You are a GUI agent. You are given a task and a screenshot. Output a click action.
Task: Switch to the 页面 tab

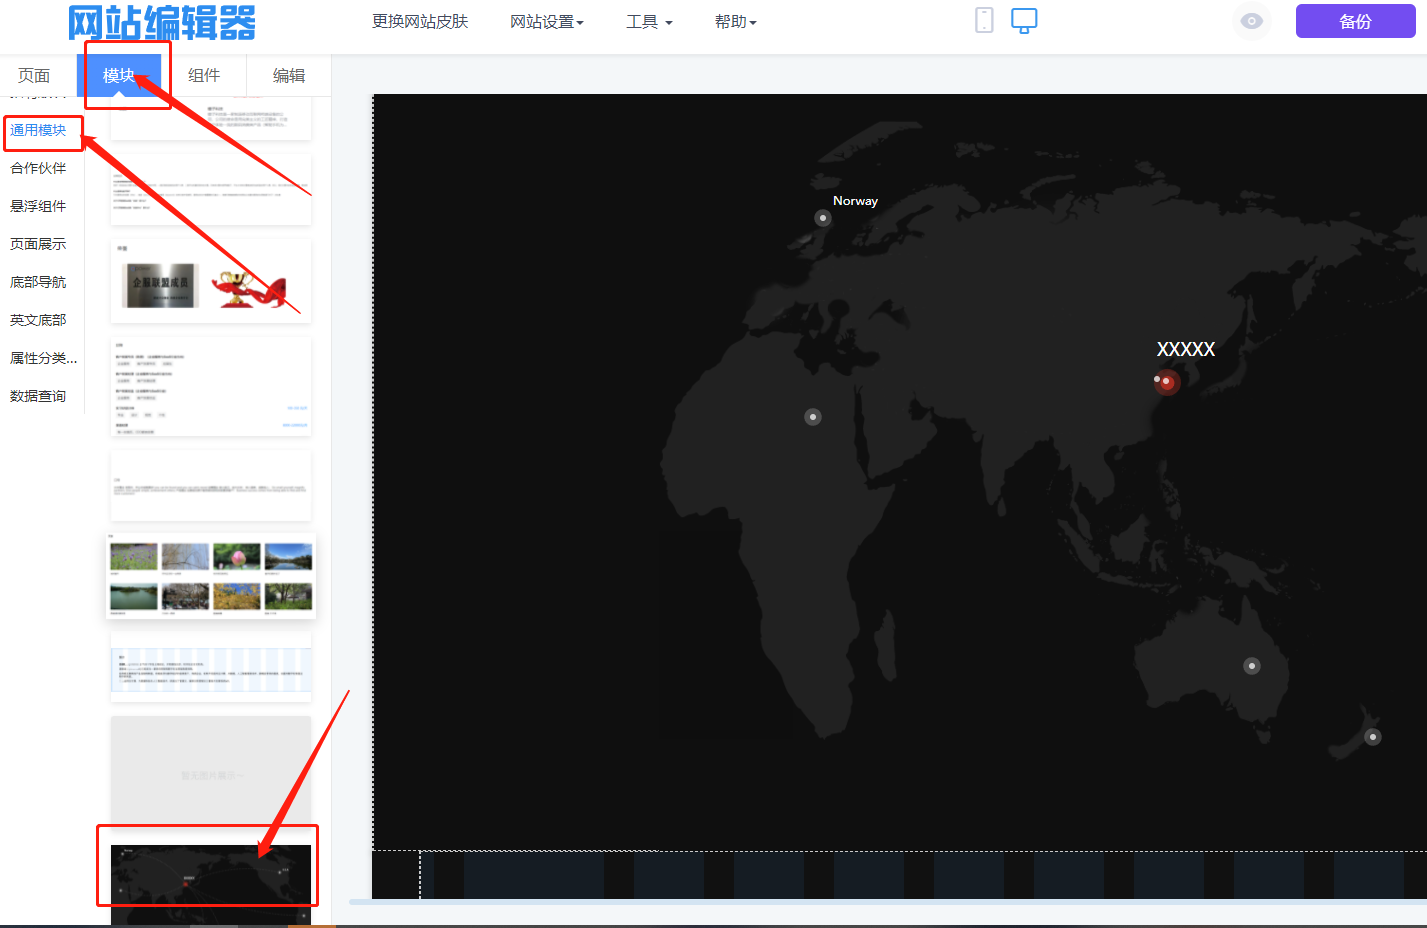pos(34,76)
